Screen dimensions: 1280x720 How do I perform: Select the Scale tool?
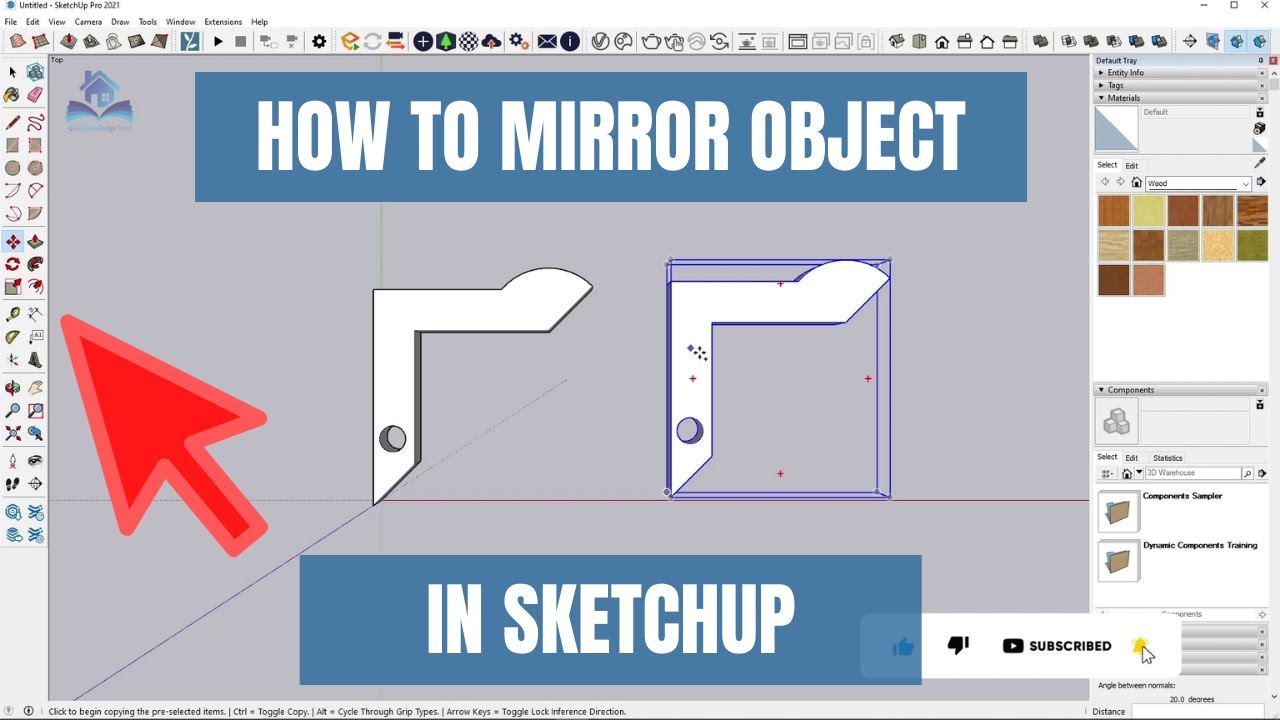[13, 287]
